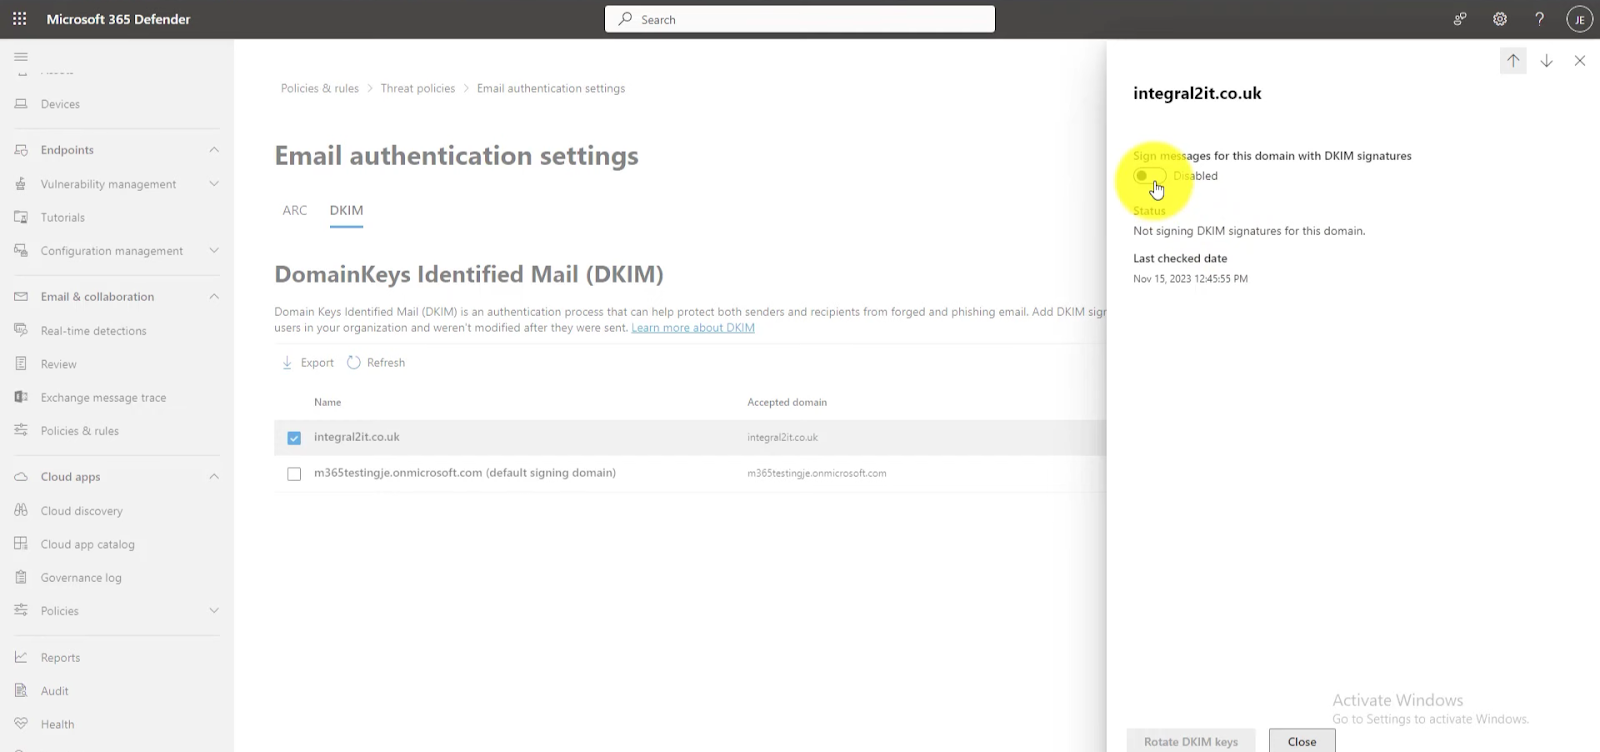1600x752 pixels.
Task: Click the Close button in the flyout
Action: coord(1302,741)
